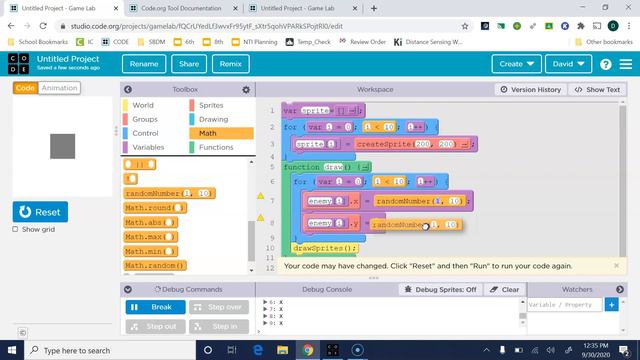The width and height of the screenshot is (640, 360).
Task: Collapse the toolbox with the left arrow
Action: pos(128,89)
